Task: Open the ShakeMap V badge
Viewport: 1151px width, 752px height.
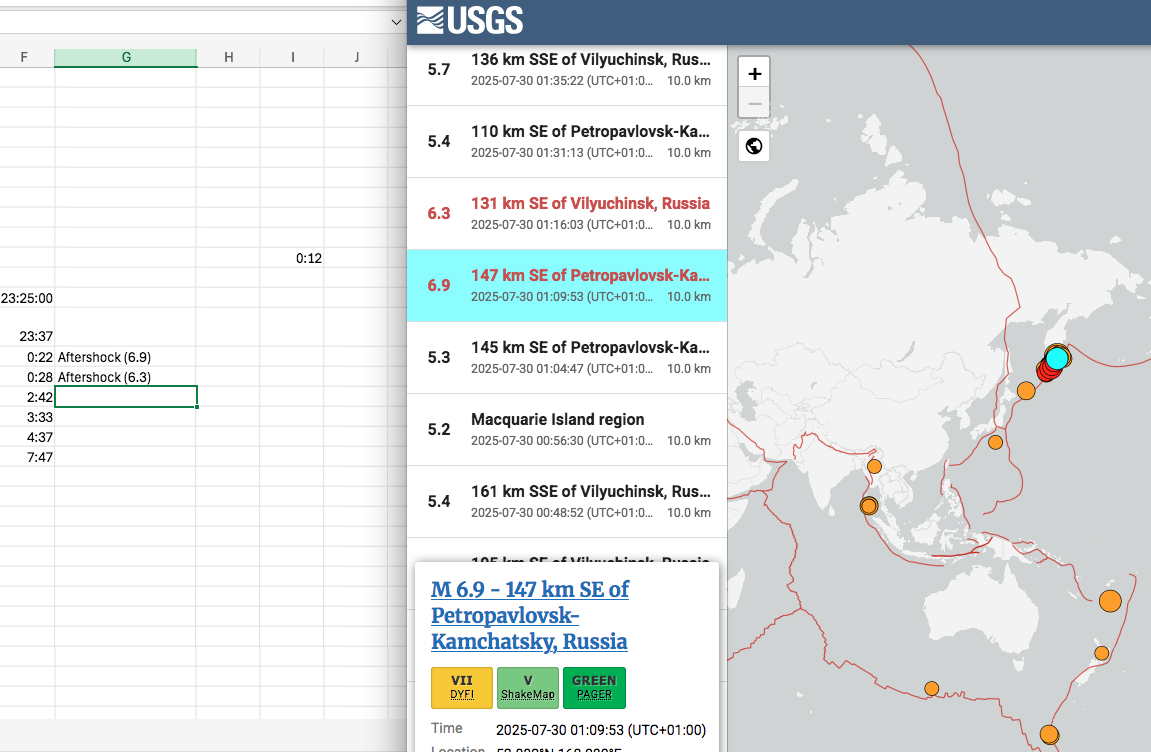Action: [528, 687]
